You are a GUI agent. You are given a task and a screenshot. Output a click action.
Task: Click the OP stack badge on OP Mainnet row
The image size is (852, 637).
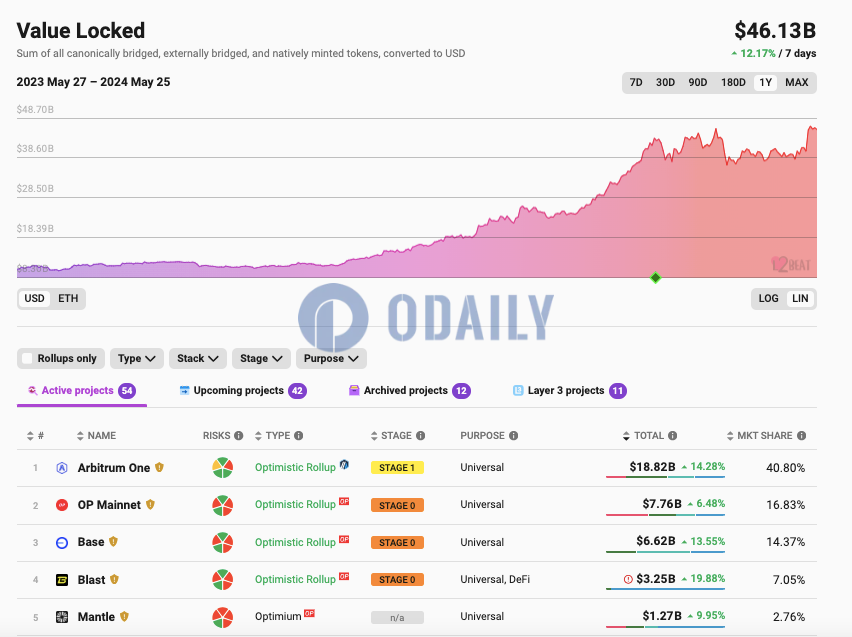tap(344, 501)
